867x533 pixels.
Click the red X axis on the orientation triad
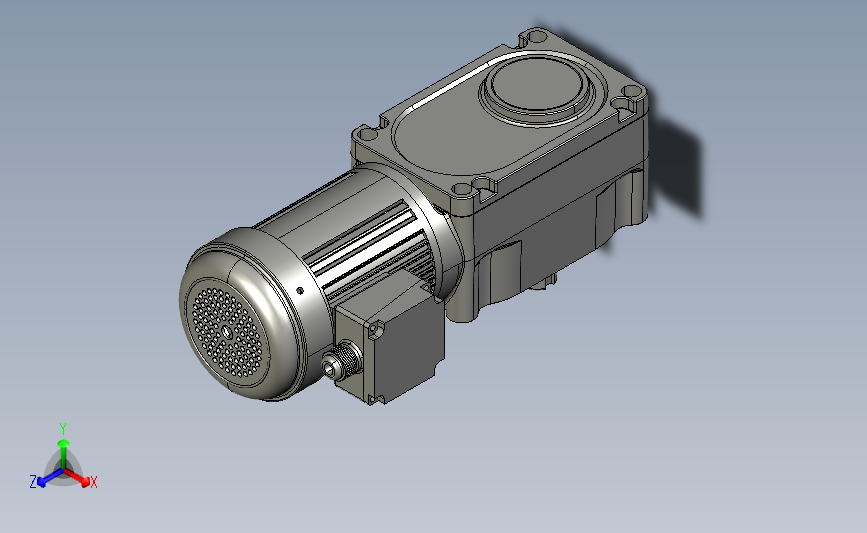[77, 478]
